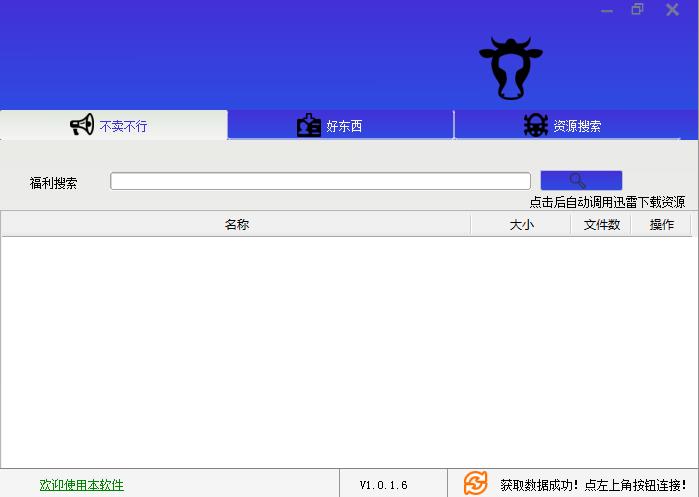Click the 好东西 tab's badge icon
The image size is (699, 497).
coord(309,126)
